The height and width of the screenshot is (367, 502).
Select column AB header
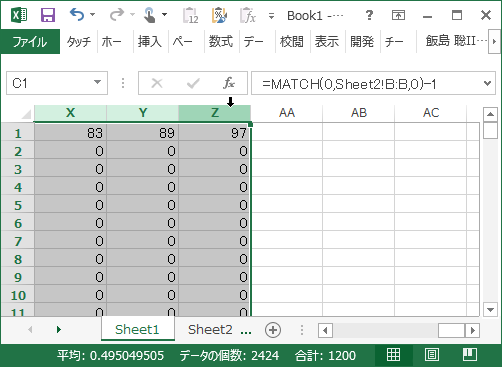pyautogui.click(x=359, y=113)
